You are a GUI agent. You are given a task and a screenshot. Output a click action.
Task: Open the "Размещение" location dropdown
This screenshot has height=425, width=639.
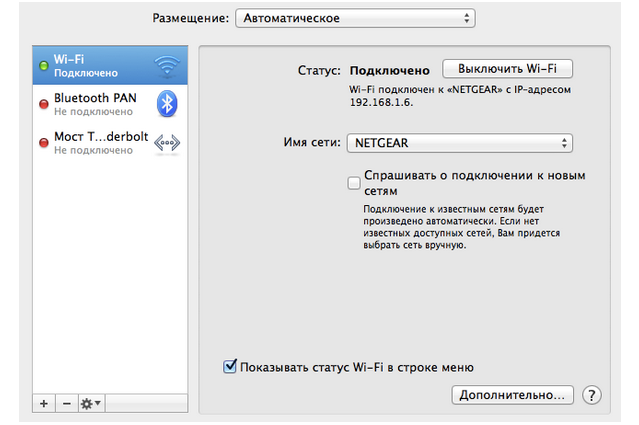pyautogui.click(x=354, y=18)
